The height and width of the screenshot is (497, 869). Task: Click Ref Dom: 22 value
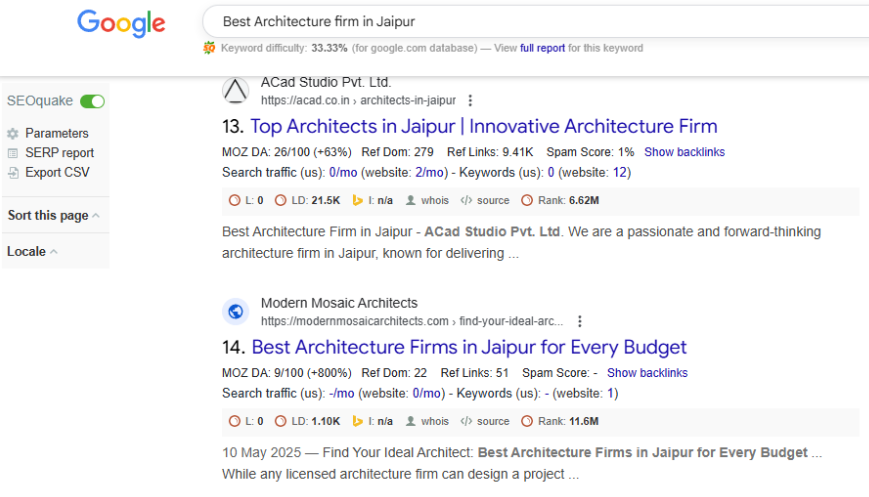[394, 373]
